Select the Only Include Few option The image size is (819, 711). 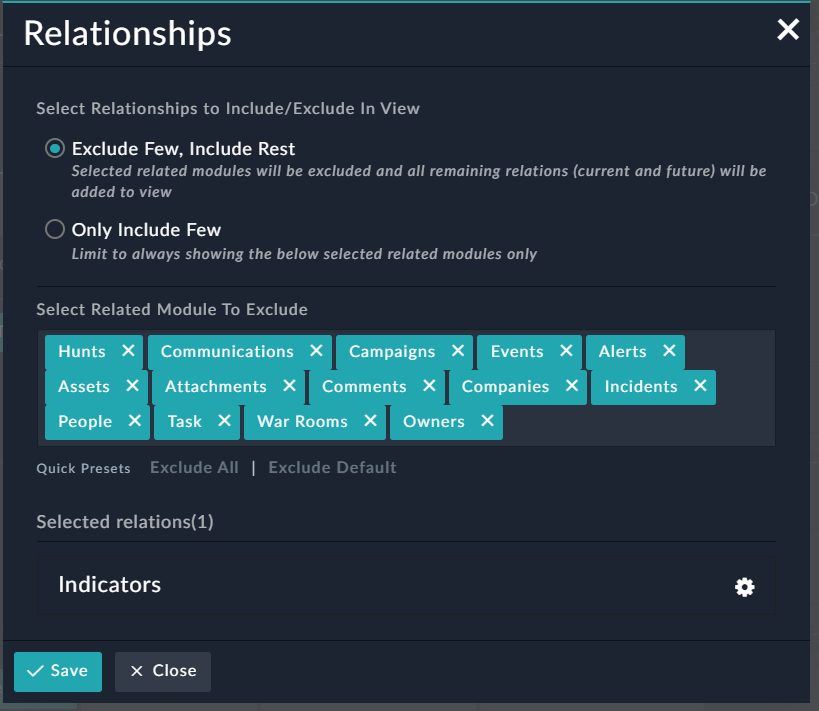tap(55, 228)
